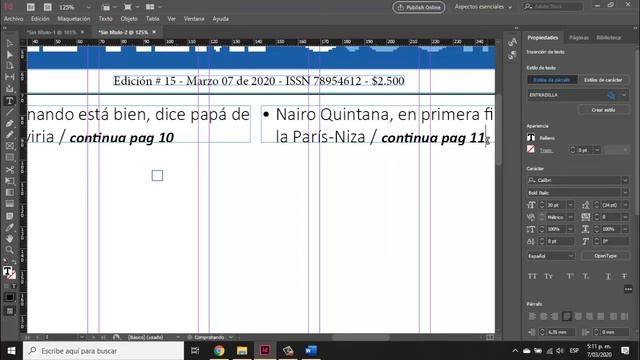Select the Gradient Swatch tool
The height and width of the screenshot is (360, 640).
[10, 192]
